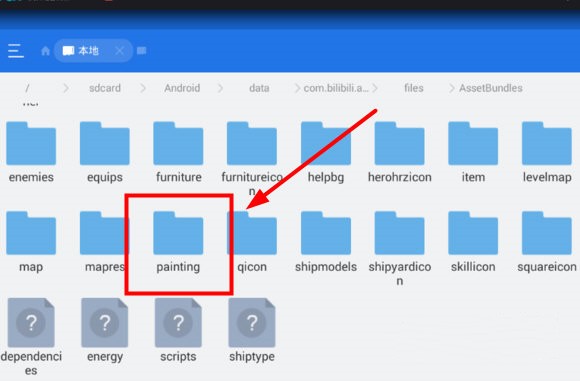The width and height of the screenshot is (580, 381).
Task: Close the 本地 tab
Action: tap(119, 51)
